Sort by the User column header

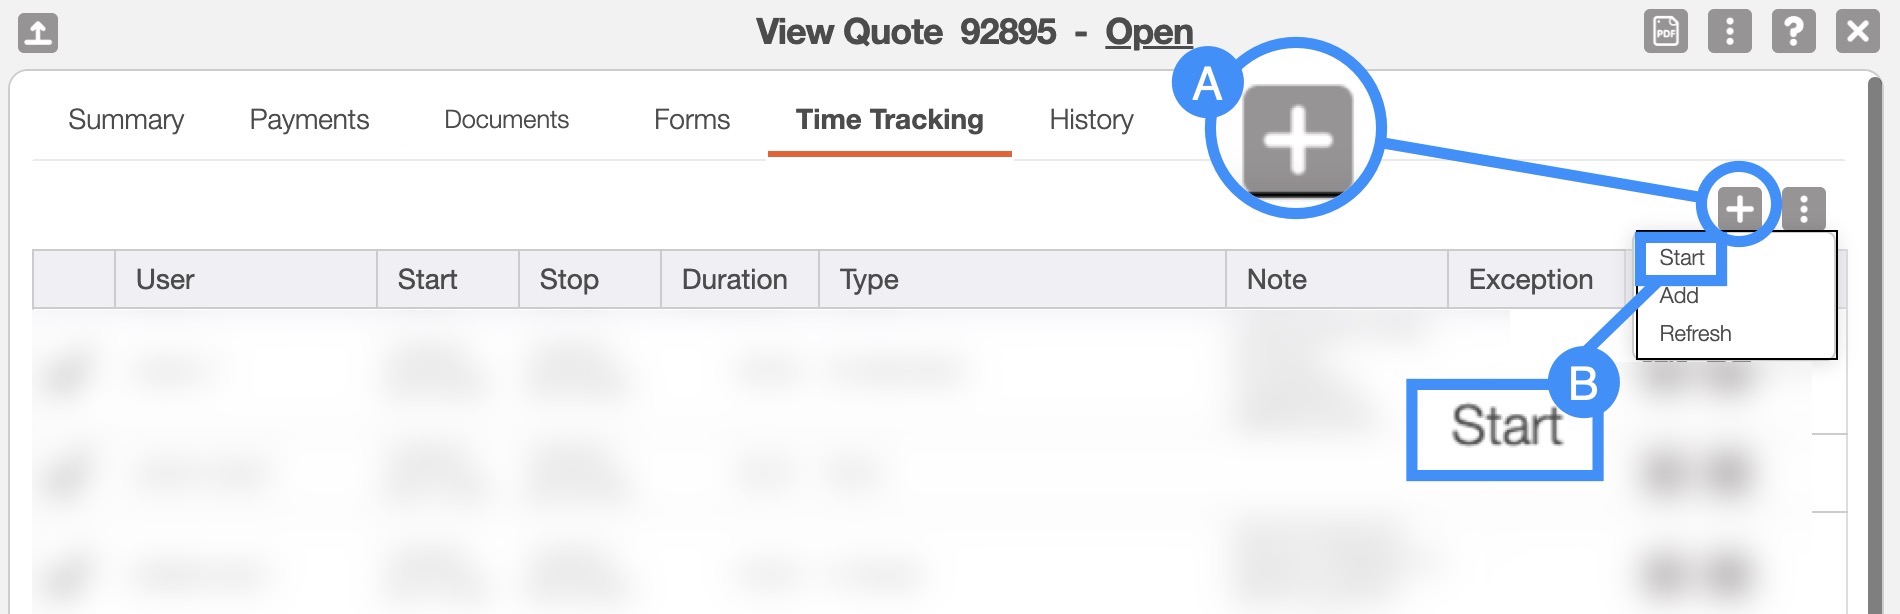(x=166, y=280)
